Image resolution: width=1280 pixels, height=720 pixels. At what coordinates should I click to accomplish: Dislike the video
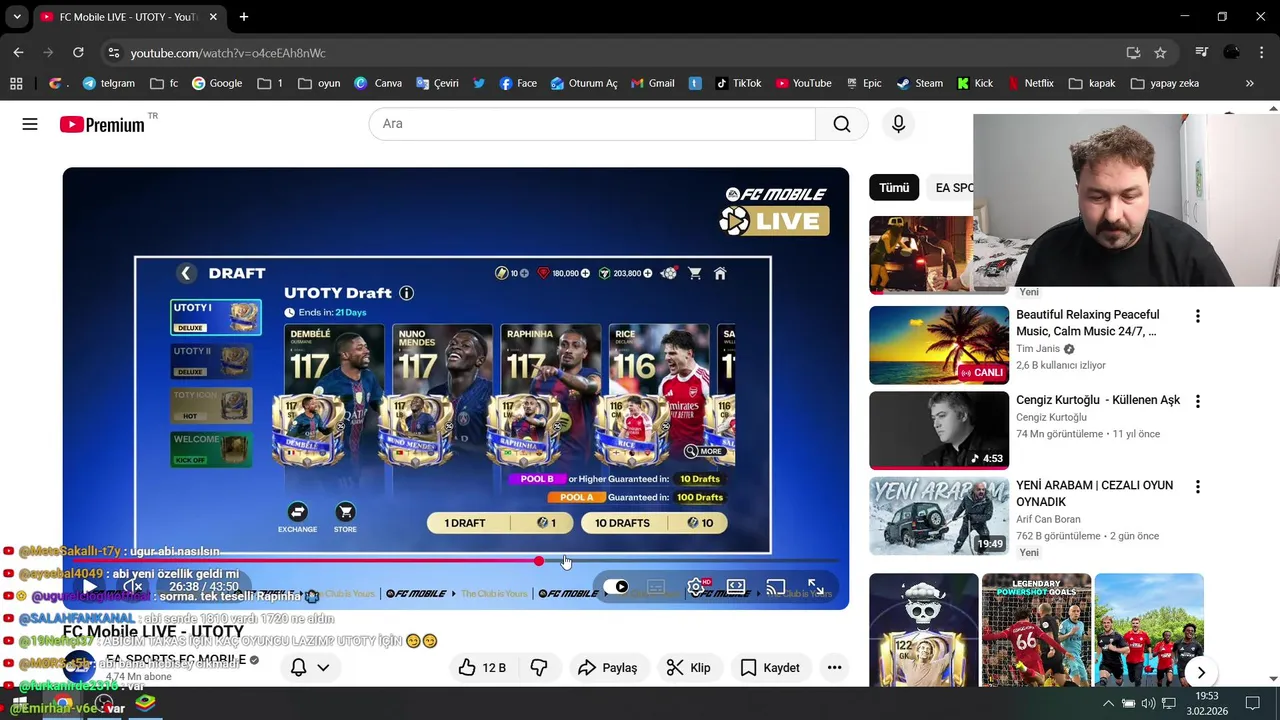pyautogui.click(x=539, y=668)
